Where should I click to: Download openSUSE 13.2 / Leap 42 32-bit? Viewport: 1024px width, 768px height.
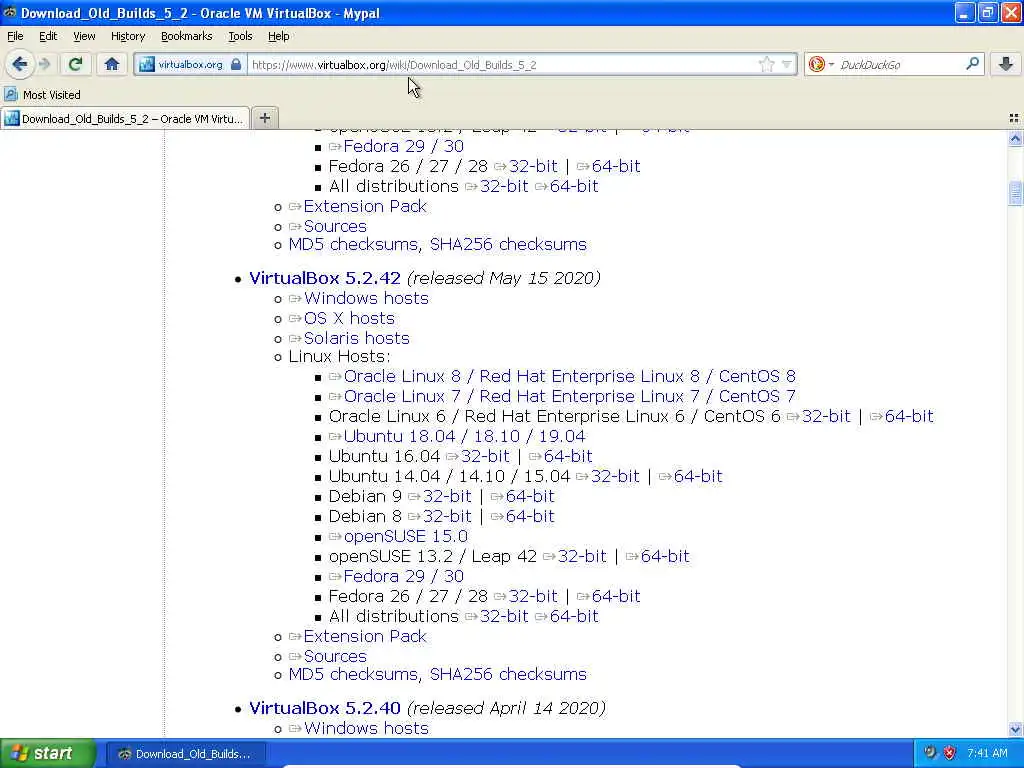coord(582,556)
